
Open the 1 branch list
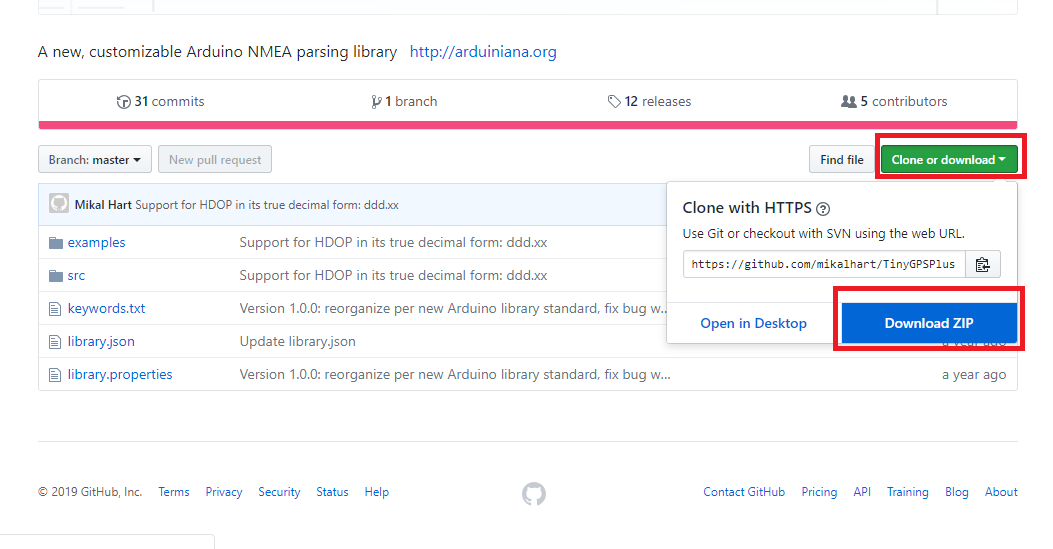(404, 101)
